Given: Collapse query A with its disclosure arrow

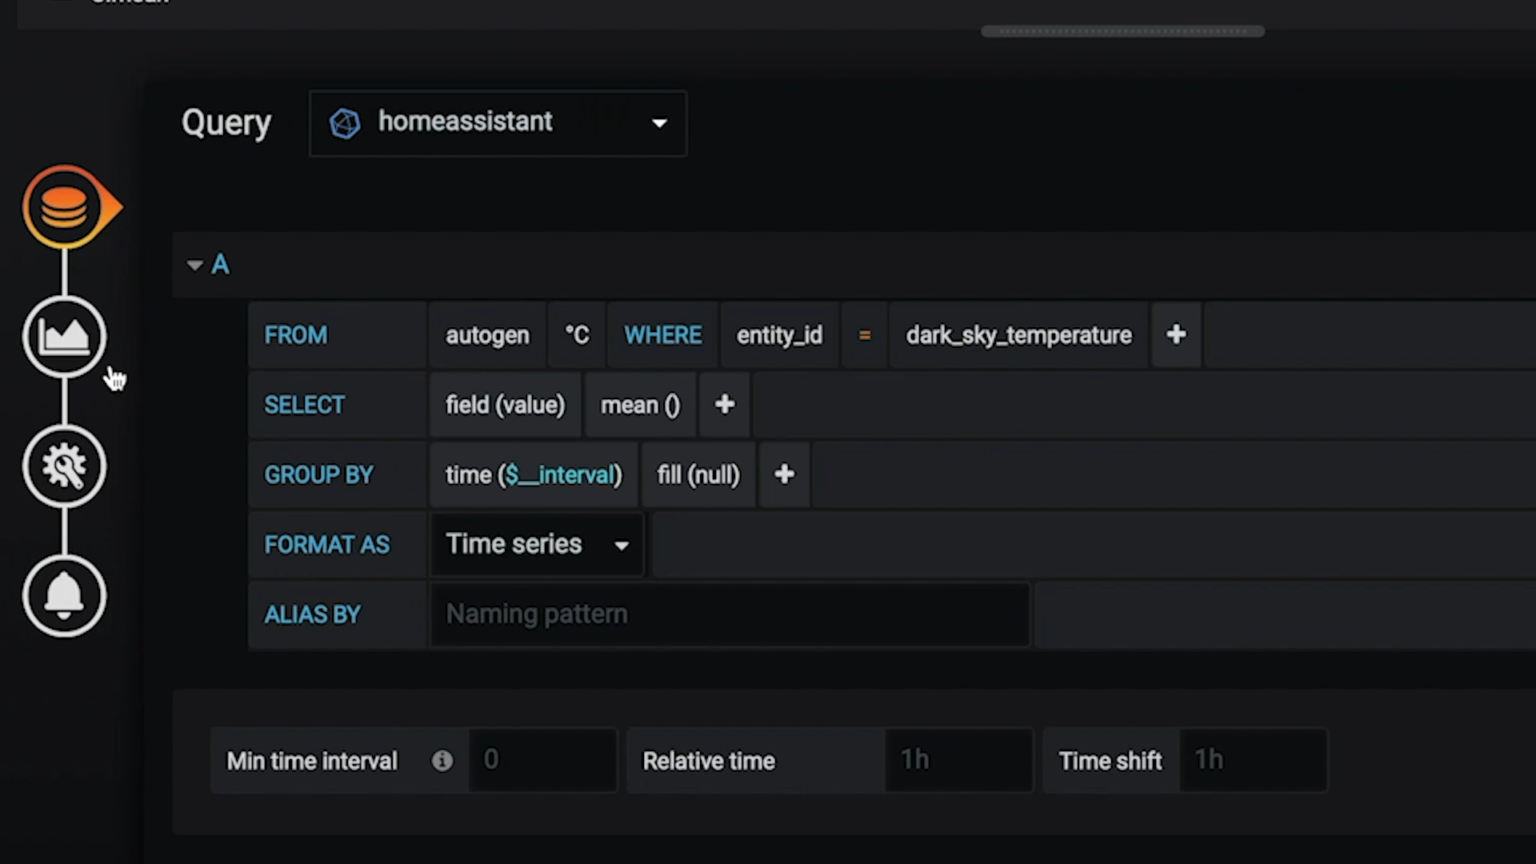Looking at the screenshot, I should tap(195, 263).
